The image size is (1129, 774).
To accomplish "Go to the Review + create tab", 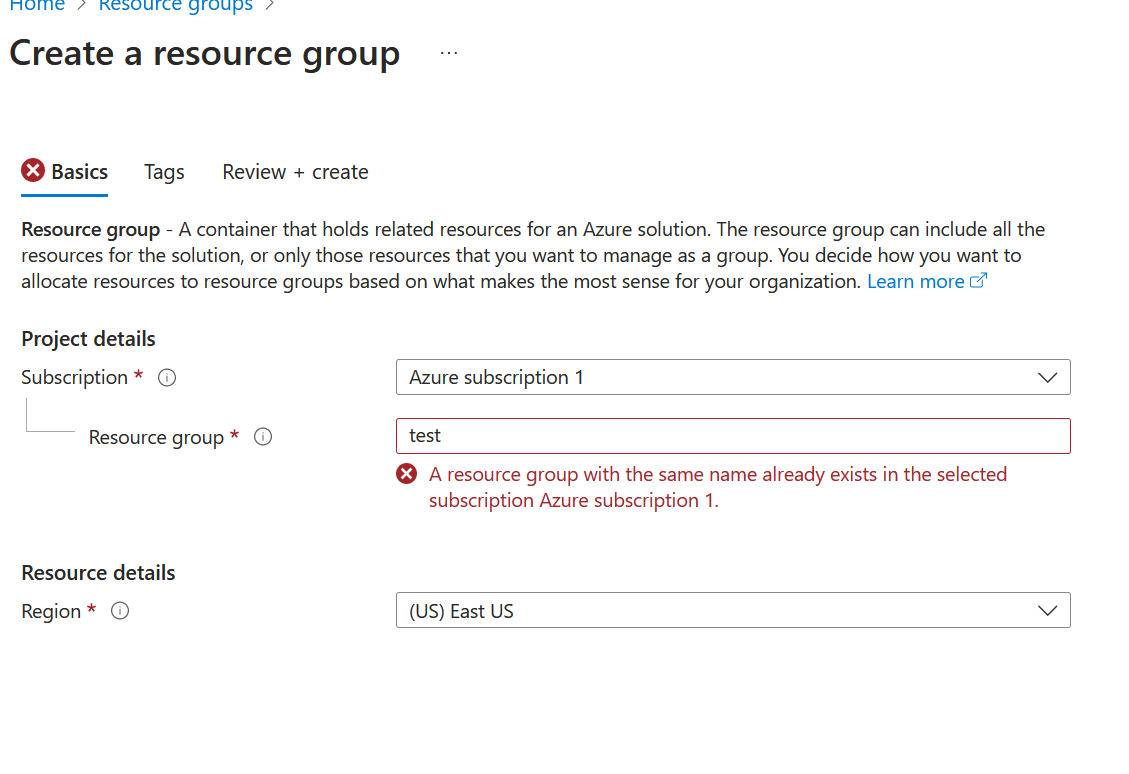I will coord(295,172).
